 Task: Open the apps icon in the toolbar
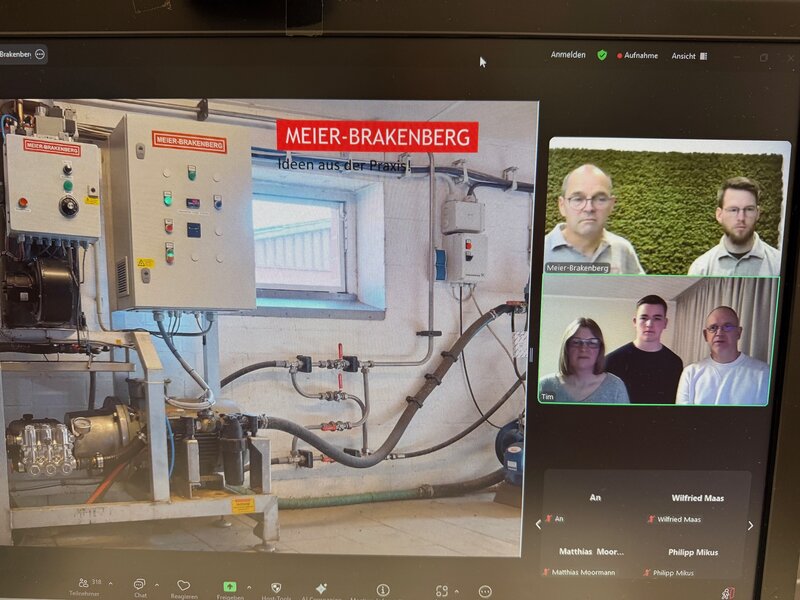(442, 591)
